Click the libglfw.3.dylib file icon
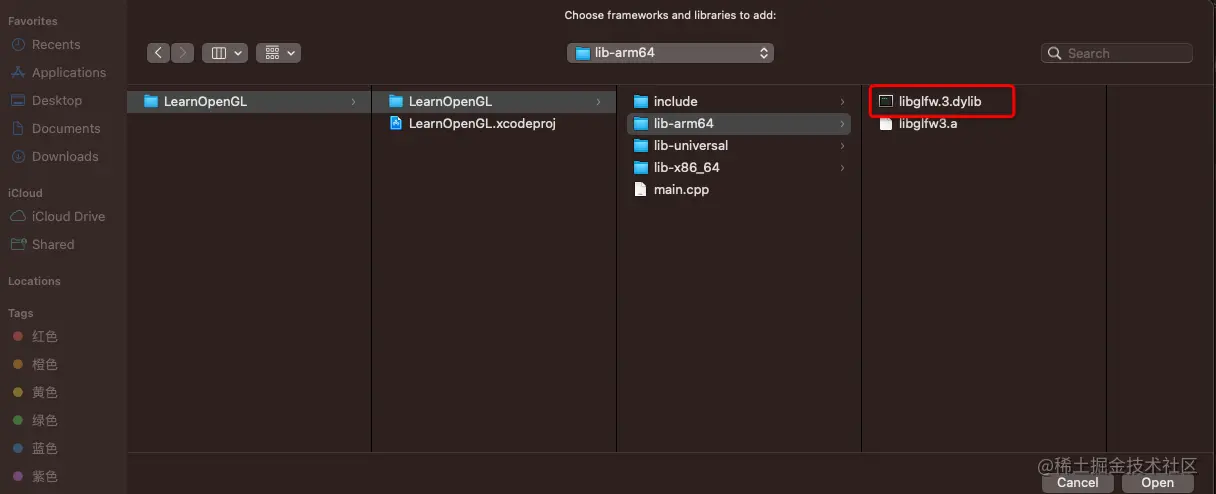The height and width of the screenshot is (494, 1216). coord(886,101)
